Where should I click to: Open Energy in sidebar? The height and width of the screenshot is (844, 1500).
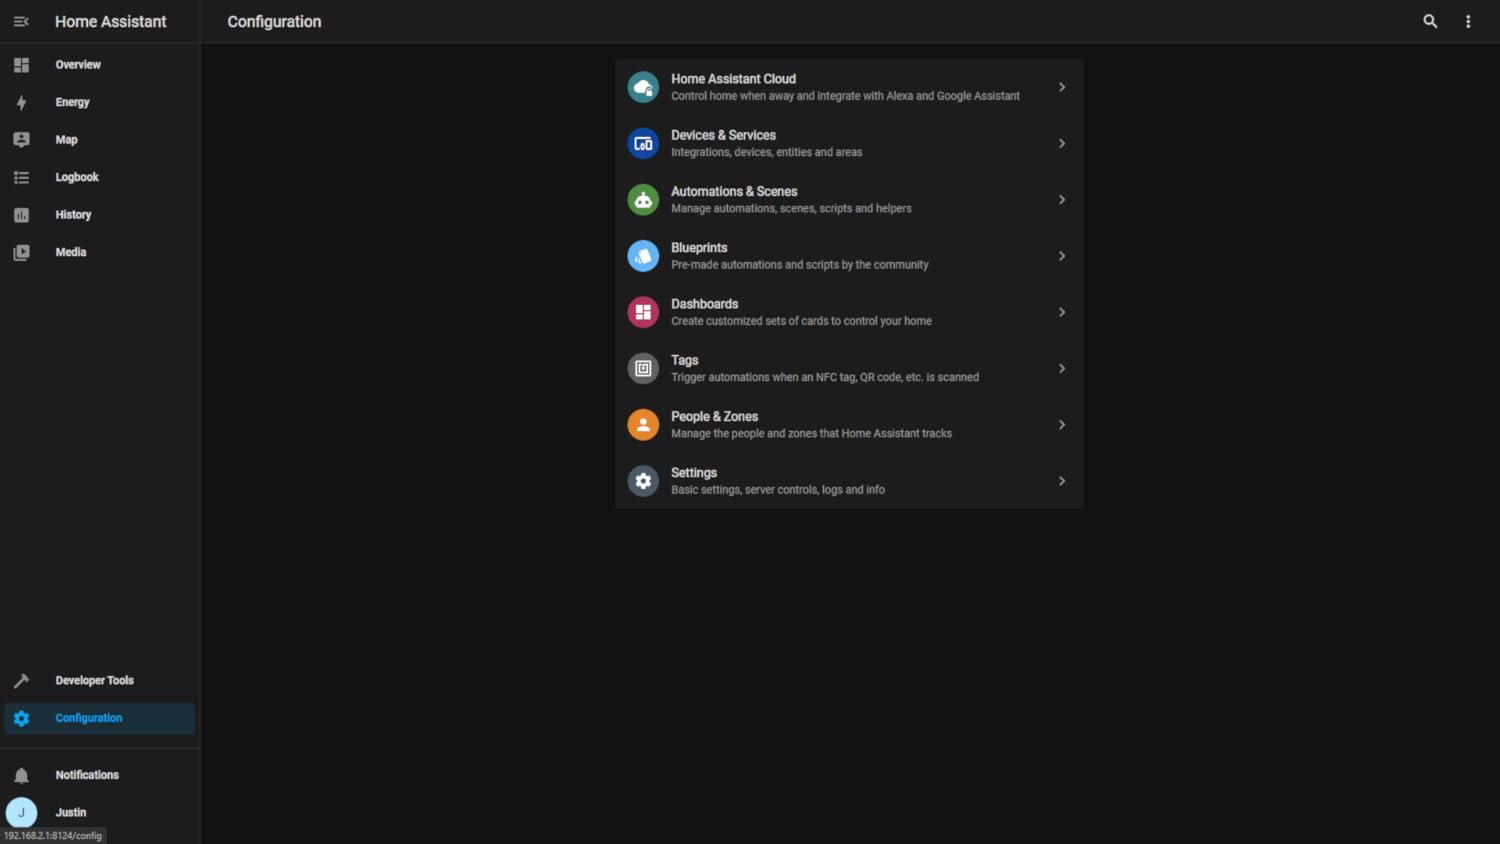pos(72,102)
